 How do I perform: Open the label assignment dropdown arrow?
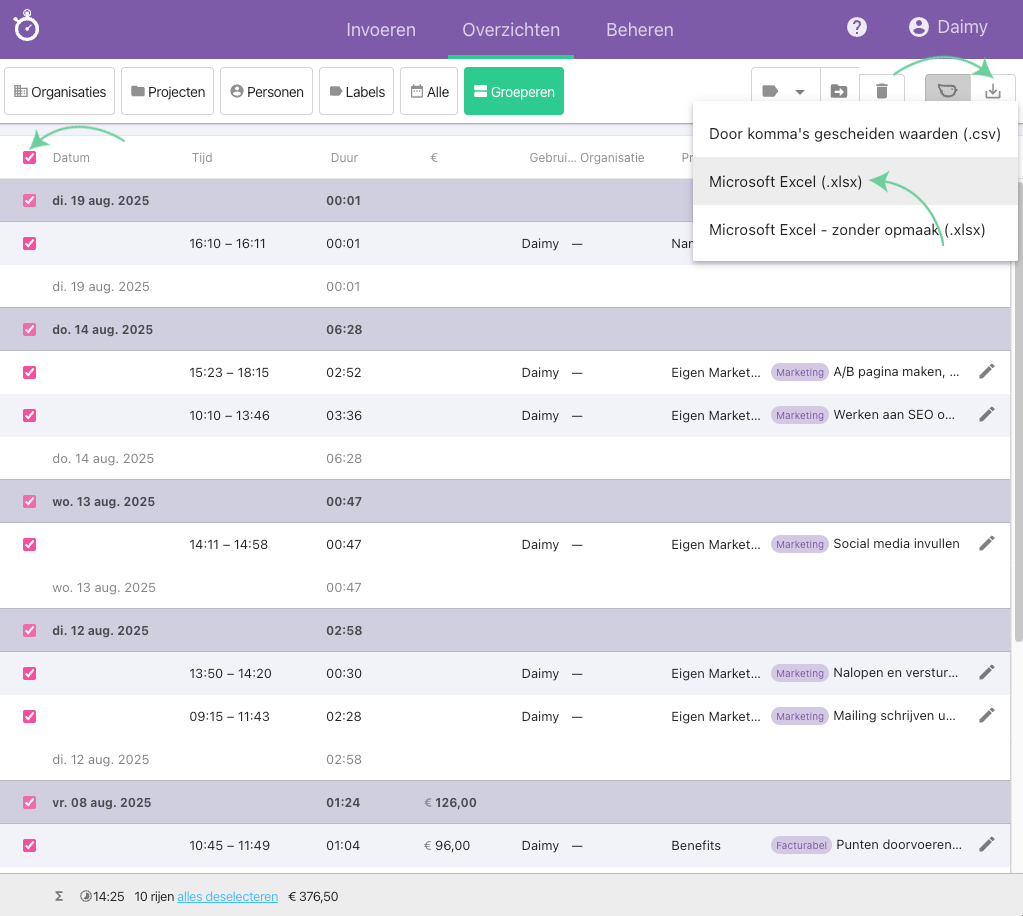(x=799, y=92)
